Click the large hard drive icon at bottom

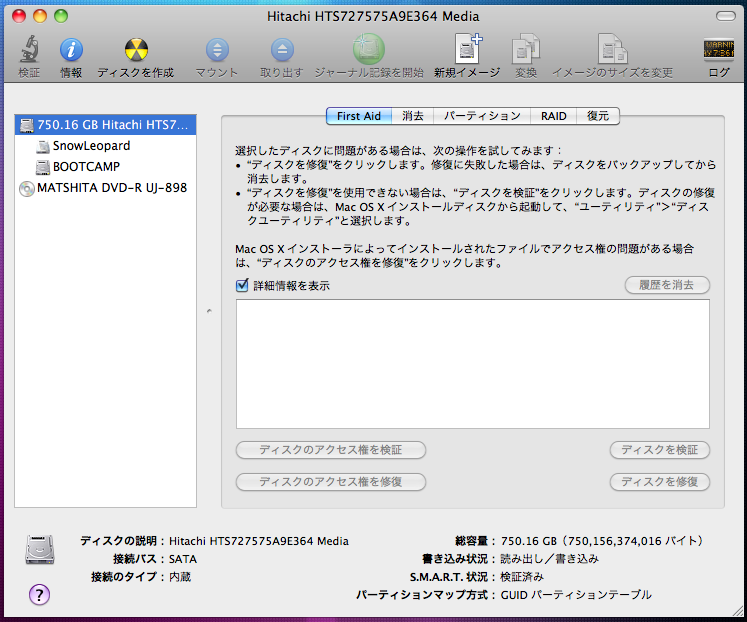[40, 550]
